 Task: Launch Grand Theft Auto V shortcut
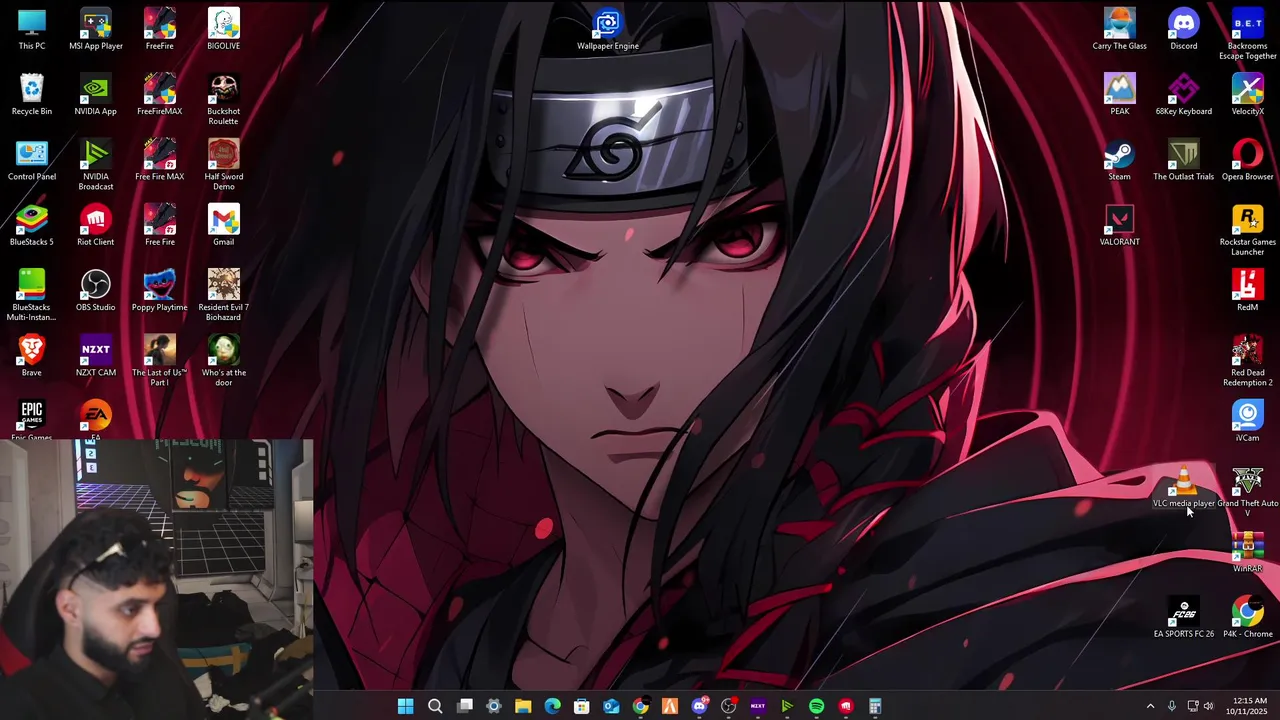click(1248, 491)
